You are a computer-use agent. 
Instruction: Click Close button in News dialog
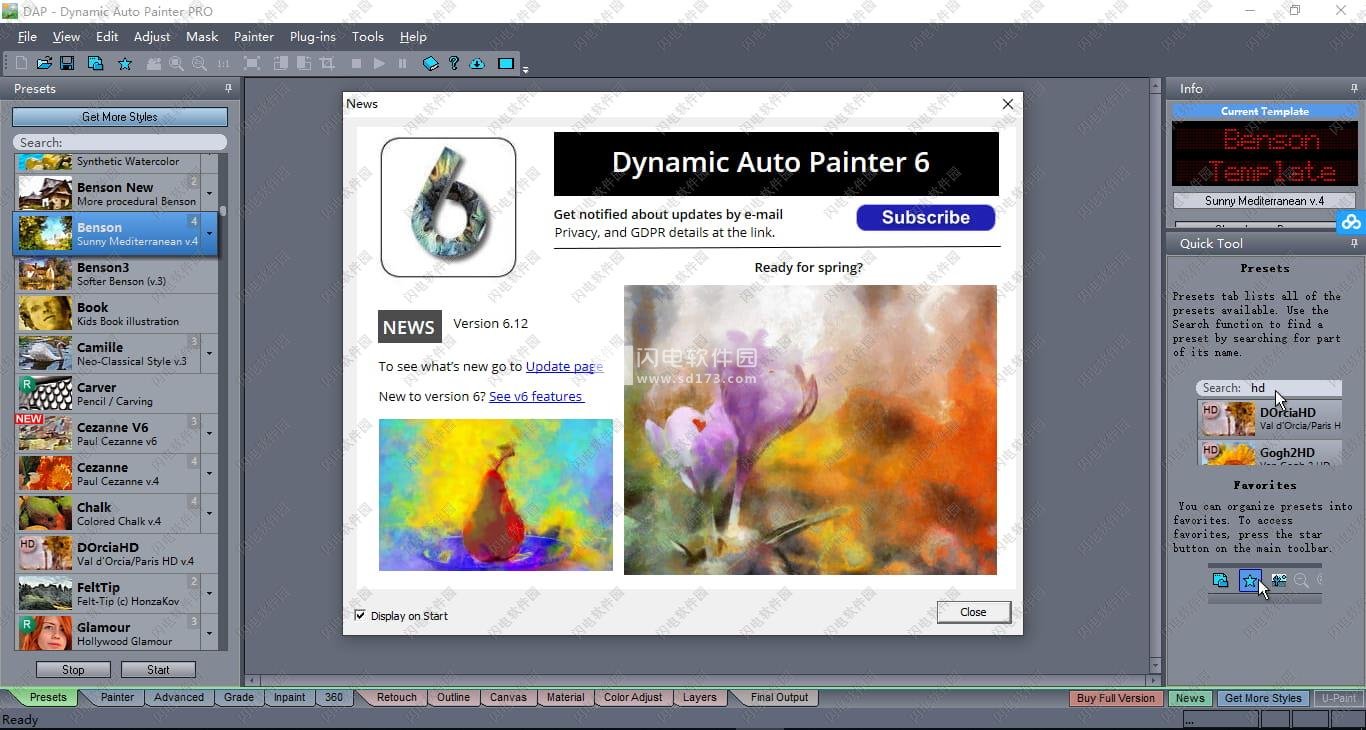tap(973, 612)
